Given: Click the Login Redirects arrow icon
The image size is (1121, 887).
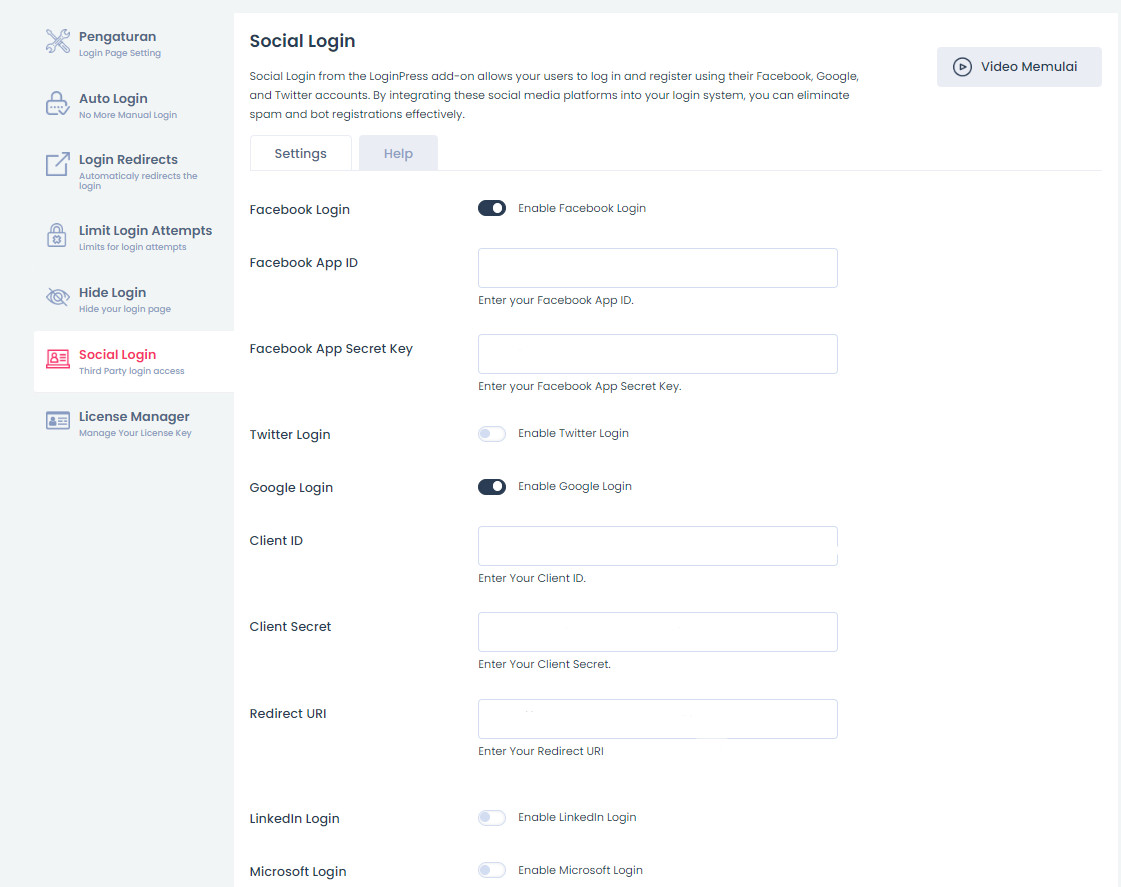Looking at the screenshot, I should pos(58,165).
